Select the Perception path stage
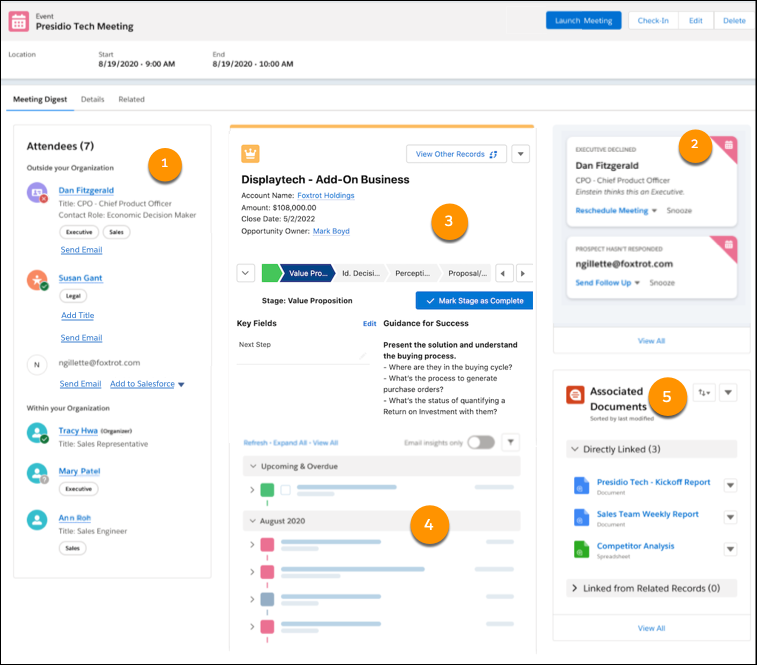The height and width of the screenshot is (667, 758). [x=412, y=273]
